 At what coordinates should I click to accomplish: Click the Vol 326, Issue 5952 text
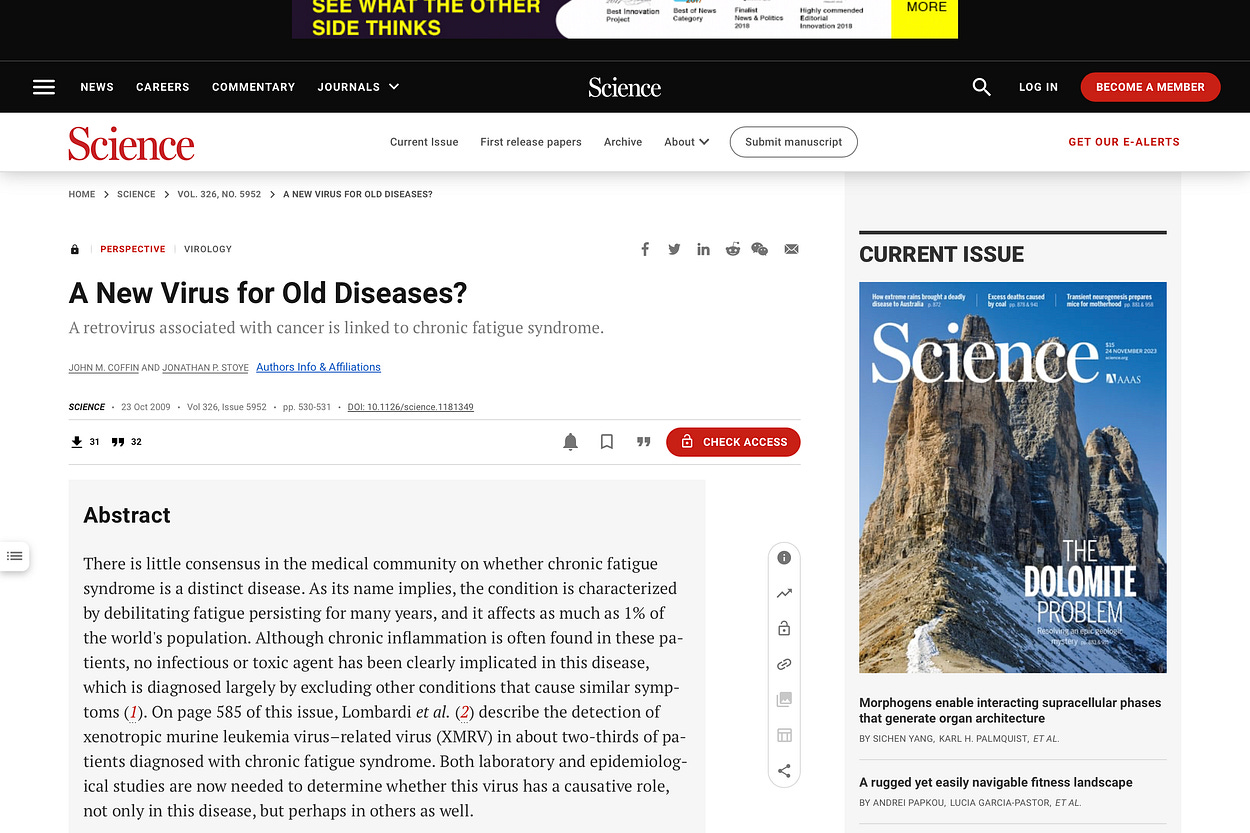coord(227,407)
